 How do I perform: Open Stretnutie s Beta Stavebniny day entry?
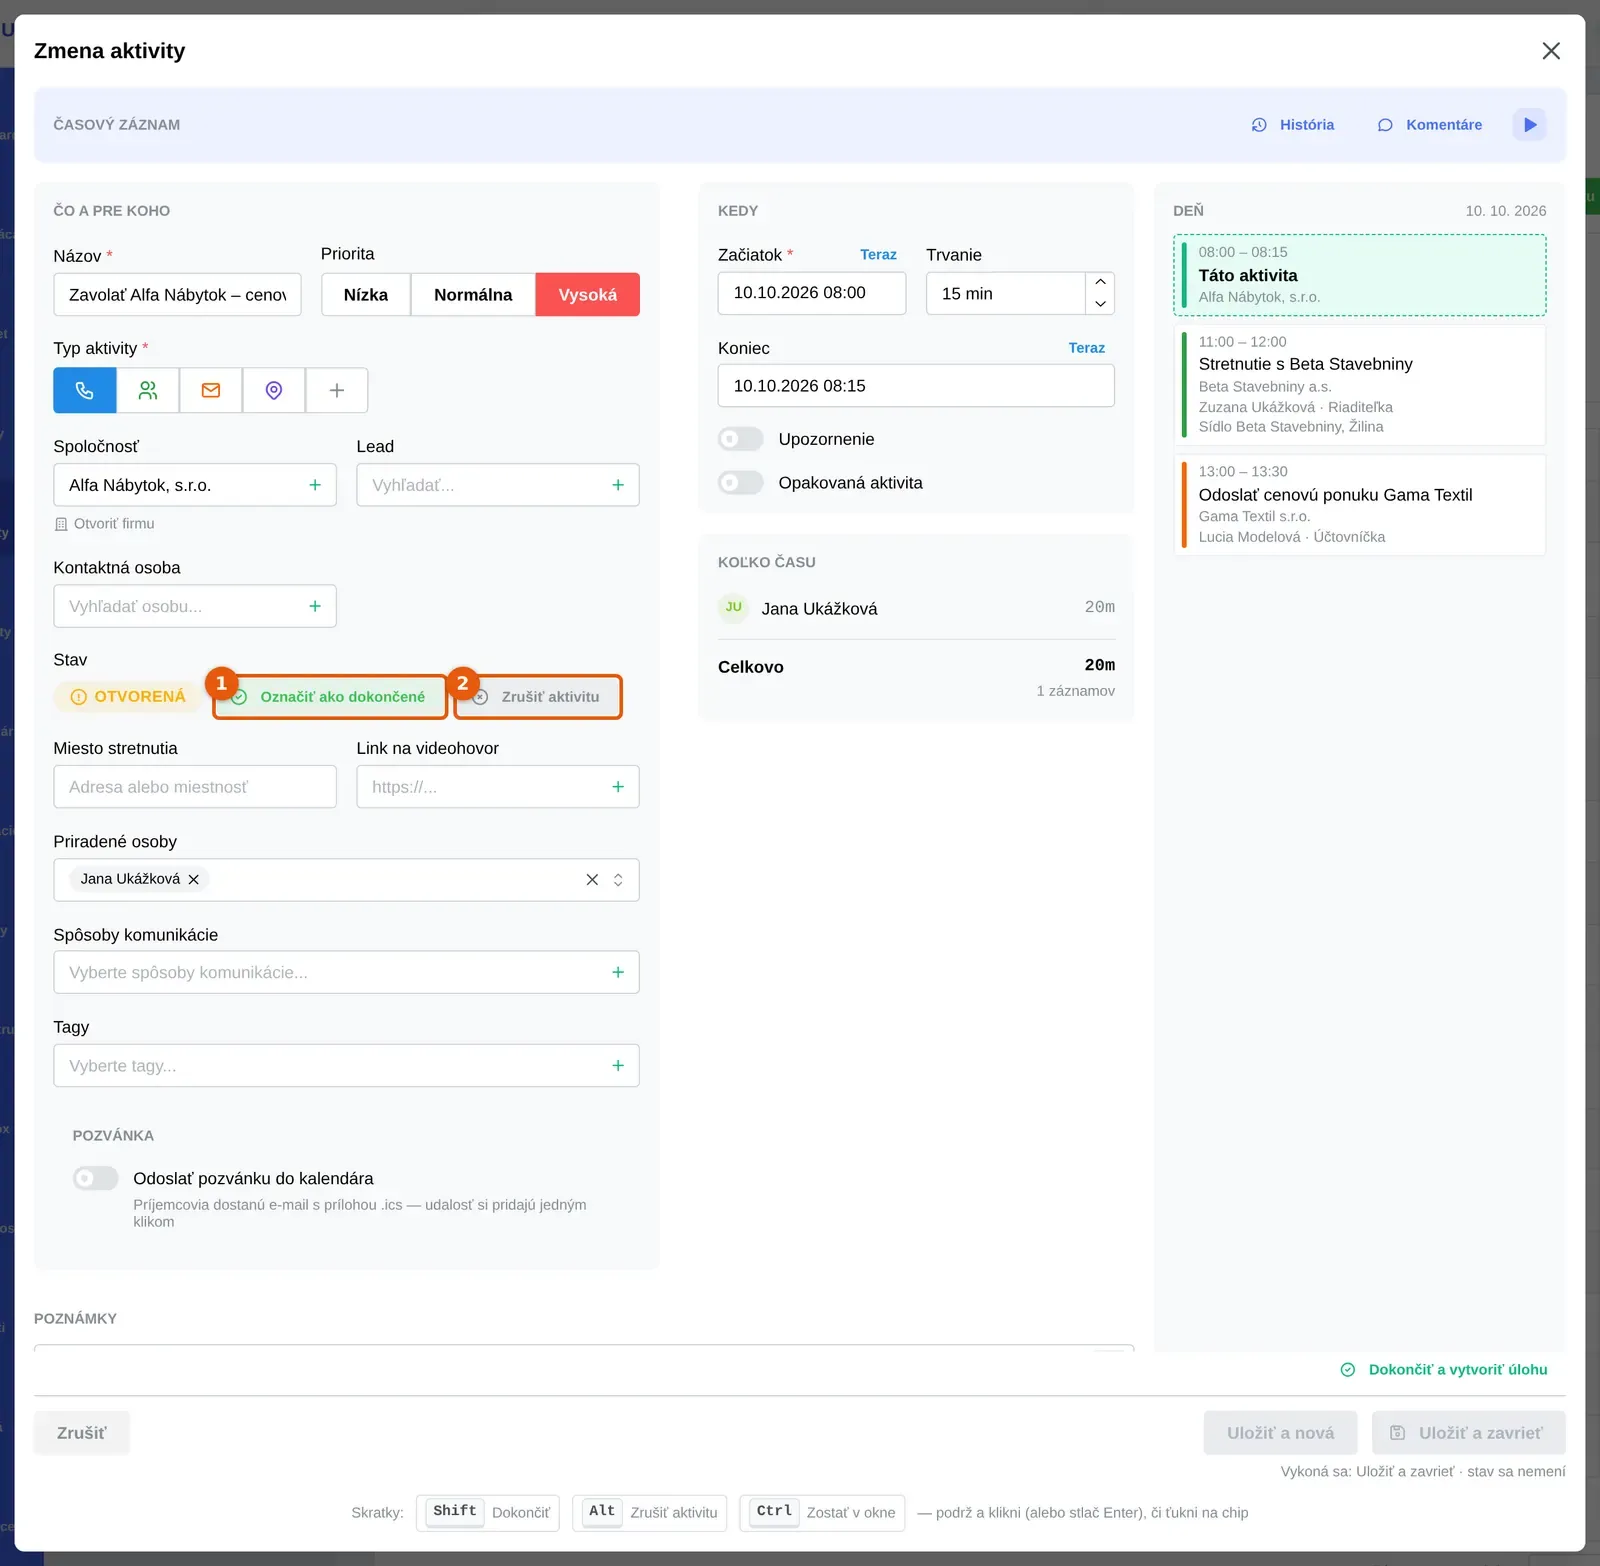coord(1360,385)
